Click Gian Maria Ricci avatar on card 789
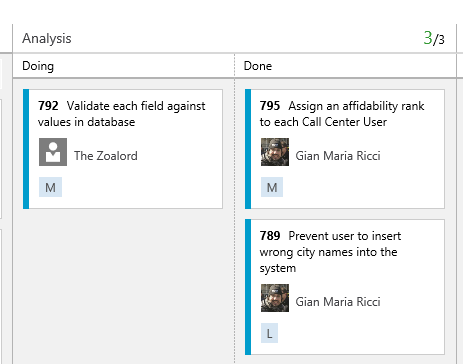Viewport: 463px width, 364px height. pos(275,298)
